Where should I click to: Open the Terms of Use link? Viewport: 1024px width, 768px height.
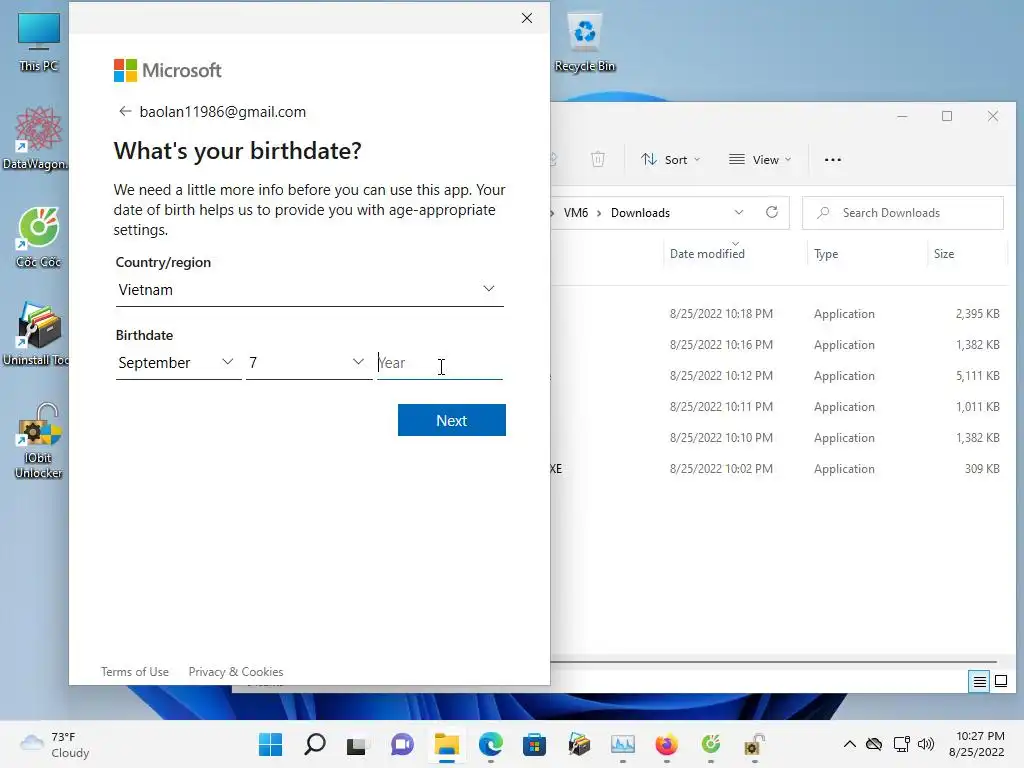pos(135,671)
